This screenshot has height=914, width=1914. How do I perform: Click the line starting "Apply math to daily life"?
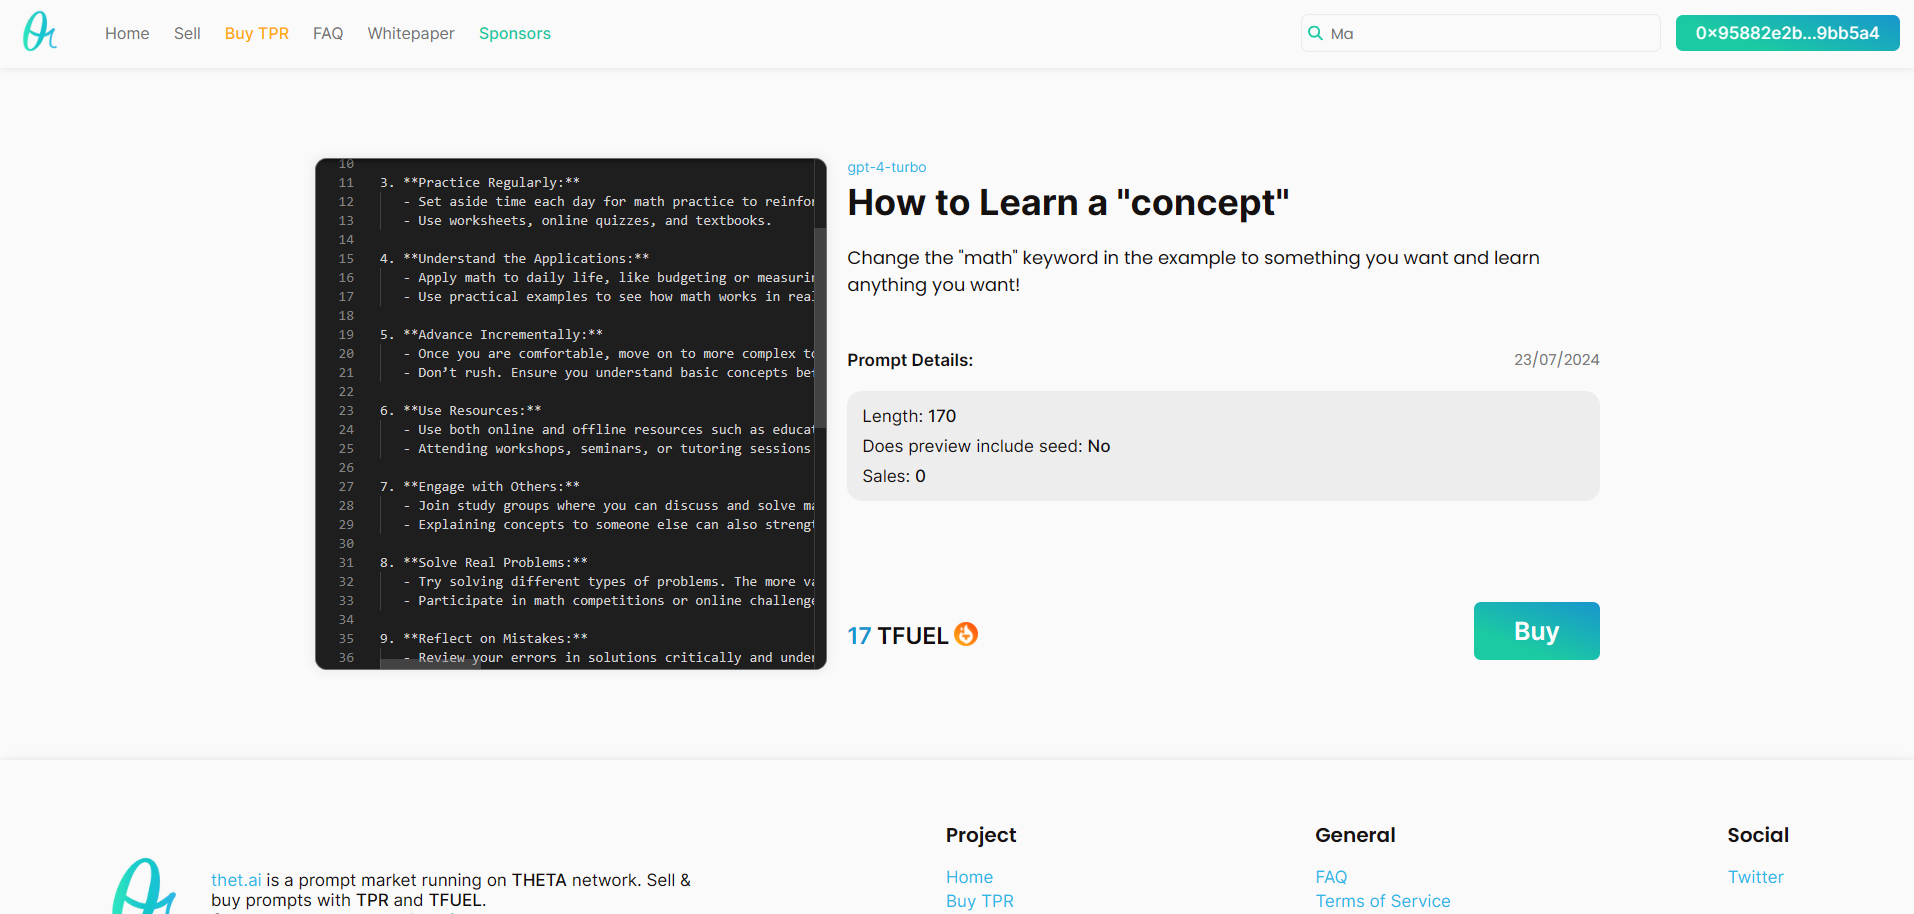pyautogui.click(x=609, y=277)
